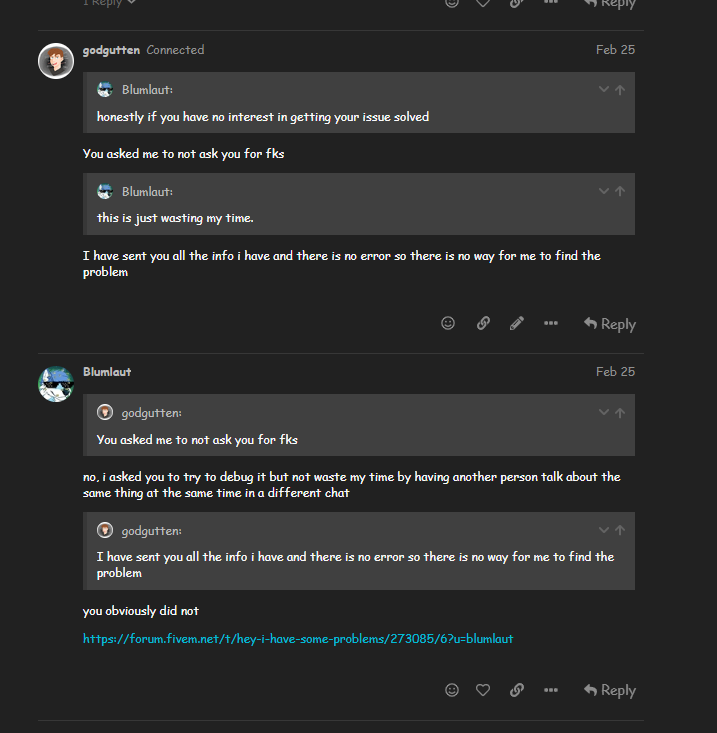Jump to quoted post "this is just wasting my time"
Image resolution: width=717 pixels, height=733 pixels.
coord(620,191)
